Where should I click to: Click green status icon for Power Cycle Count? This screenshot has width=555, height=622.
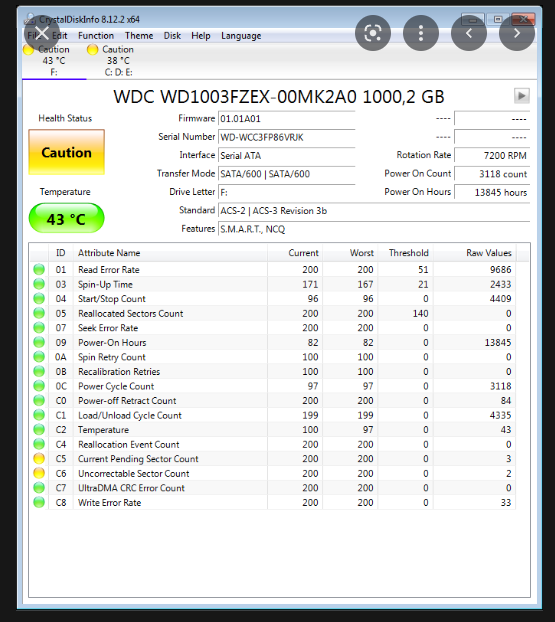pyautogui.click(x=39, y=386)
